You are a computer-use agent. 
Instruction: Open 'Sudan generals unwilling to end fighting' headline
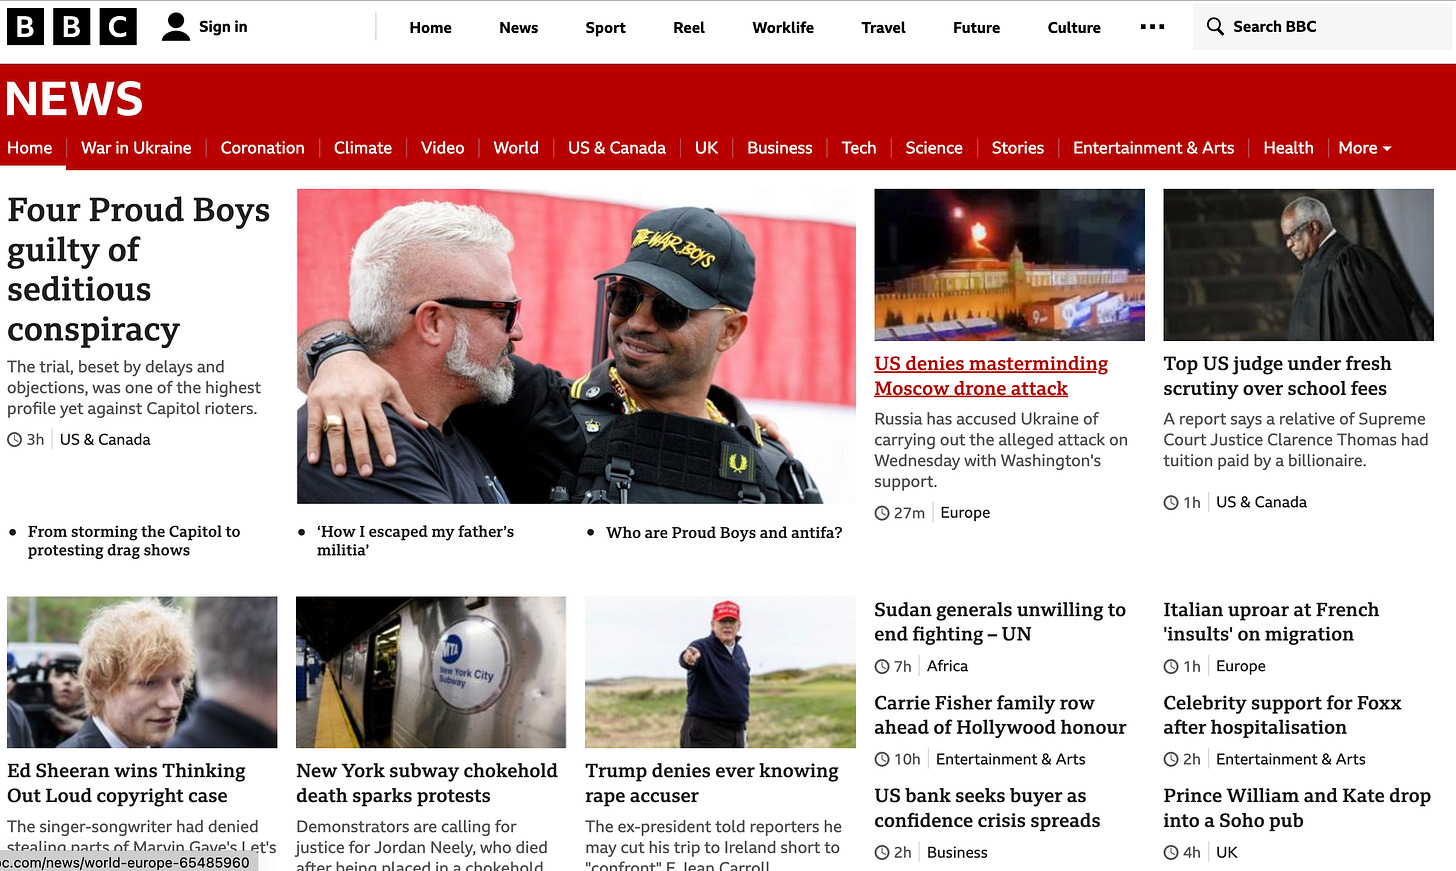(x=1000, y=622)
